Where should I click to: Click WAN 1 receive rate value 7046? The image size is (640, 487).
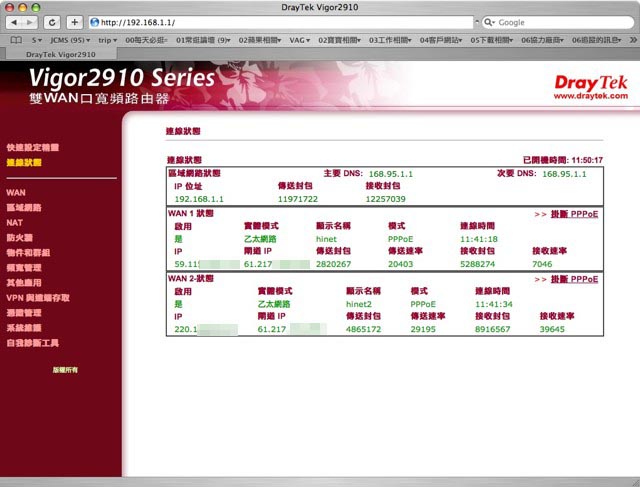[x=542, y=264]
